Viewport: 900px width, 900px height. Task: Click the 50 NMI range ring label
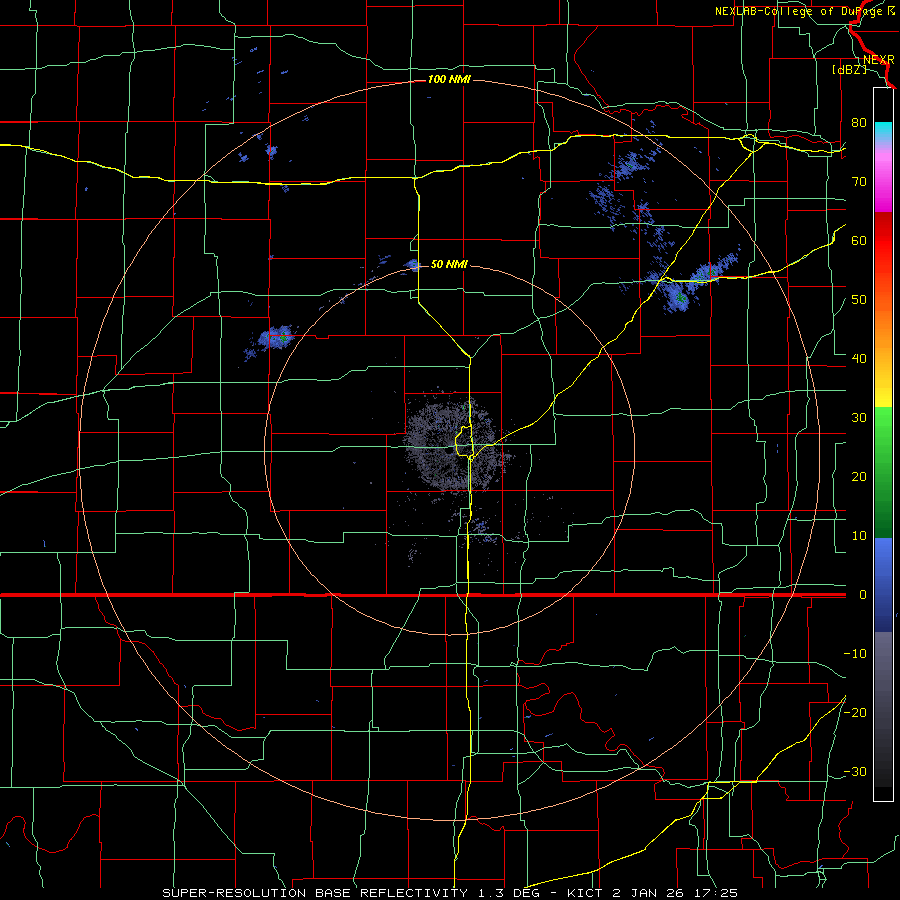pos(449,265)
